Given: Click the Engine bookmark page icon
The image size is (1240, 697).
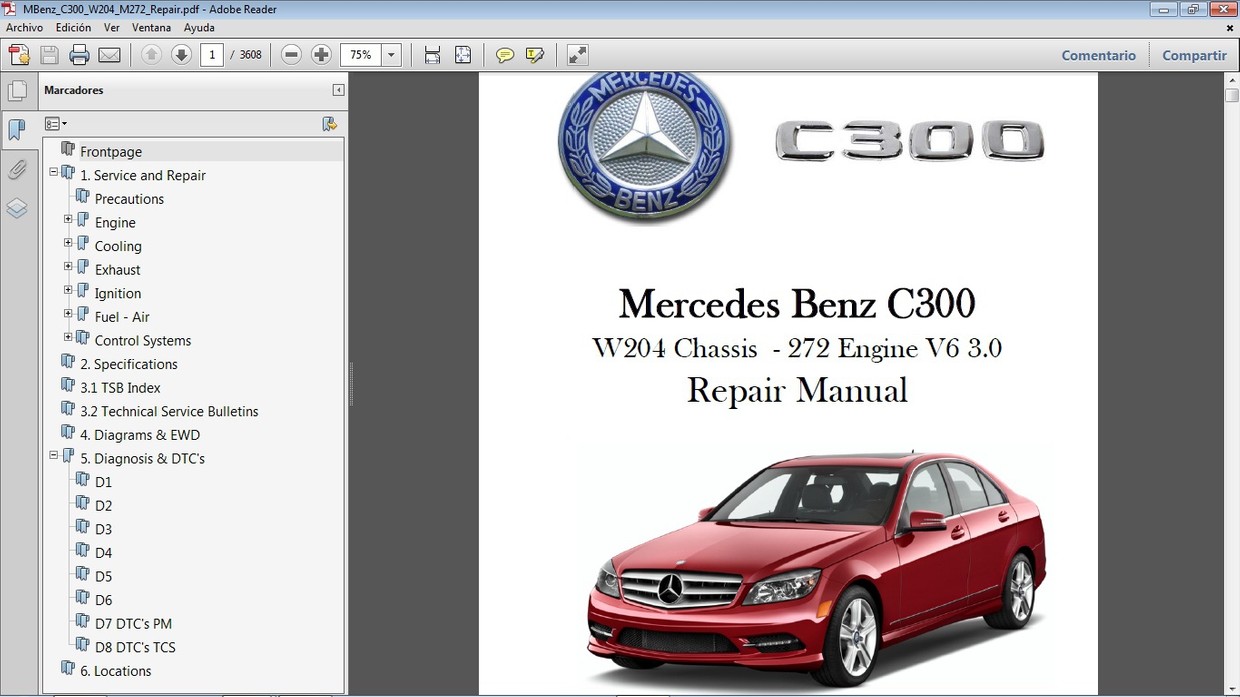Looking at the screenshot, I should 83,220.
